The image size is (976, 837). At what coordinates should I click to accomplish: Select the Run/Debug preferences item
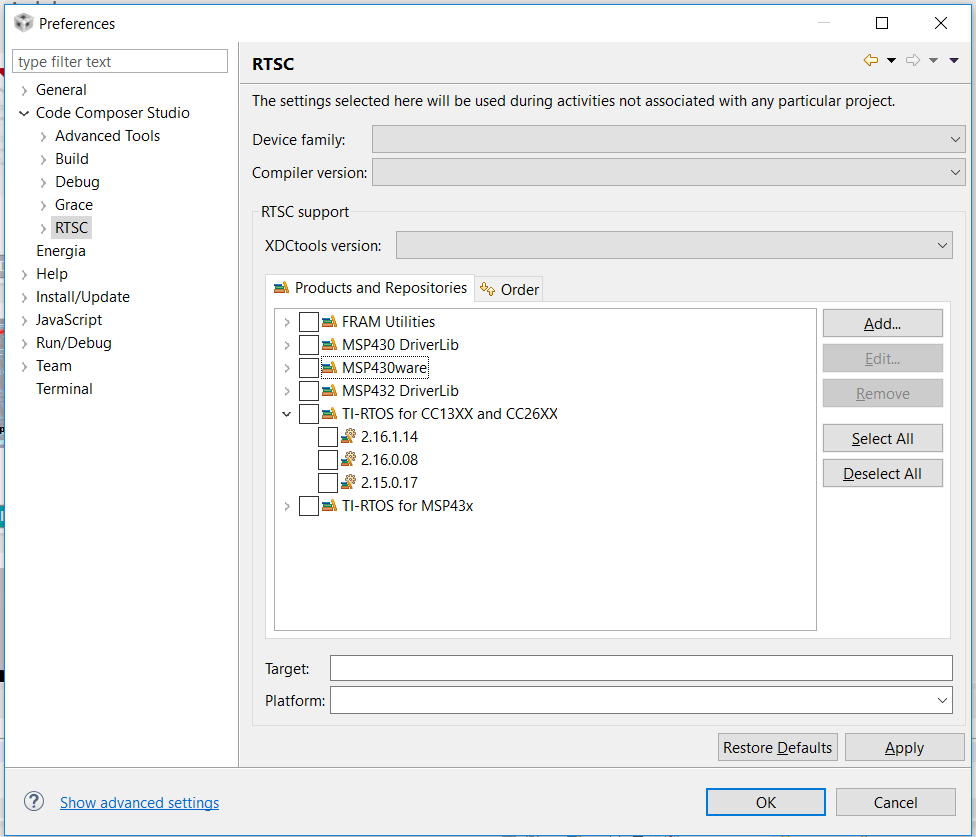coord(73,343)
